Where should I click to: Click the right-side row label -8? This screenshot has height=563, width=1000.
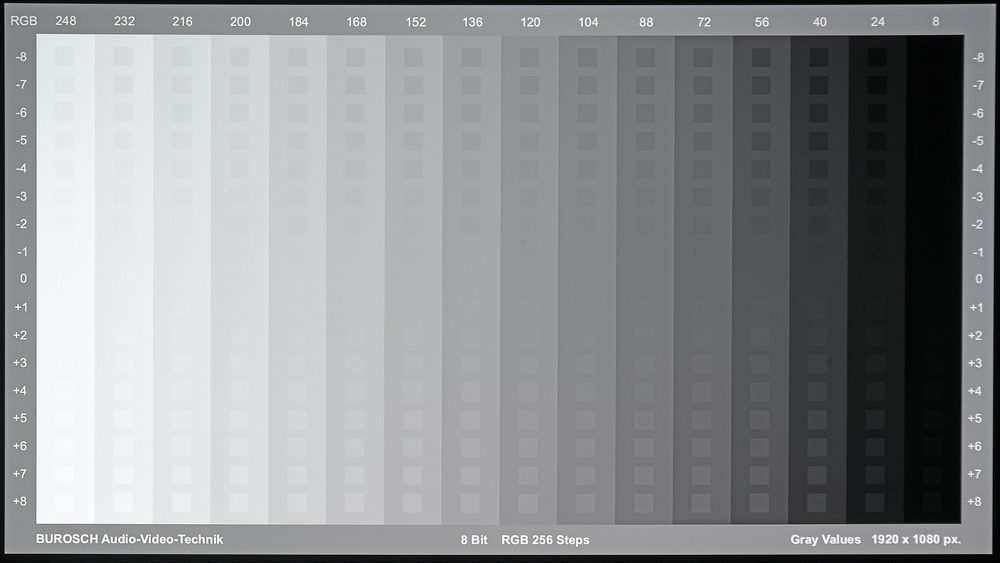click(x=978, y=58)
